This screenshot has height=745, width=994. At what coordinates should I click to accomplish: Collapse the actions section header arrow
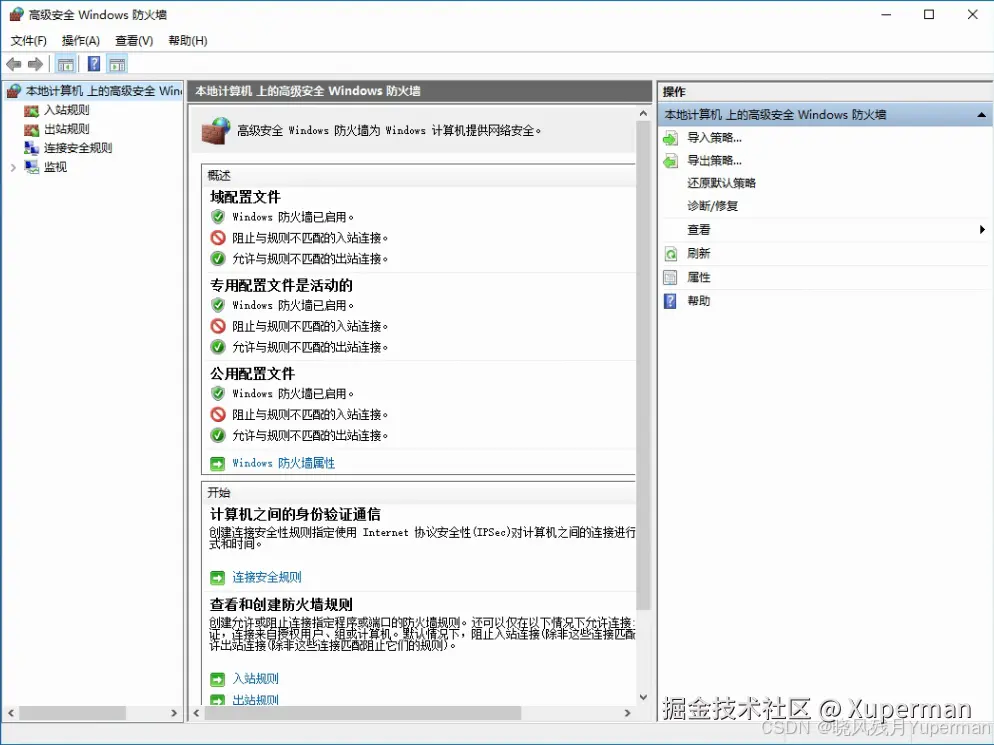pyautogui.click(x=981, y=115)
